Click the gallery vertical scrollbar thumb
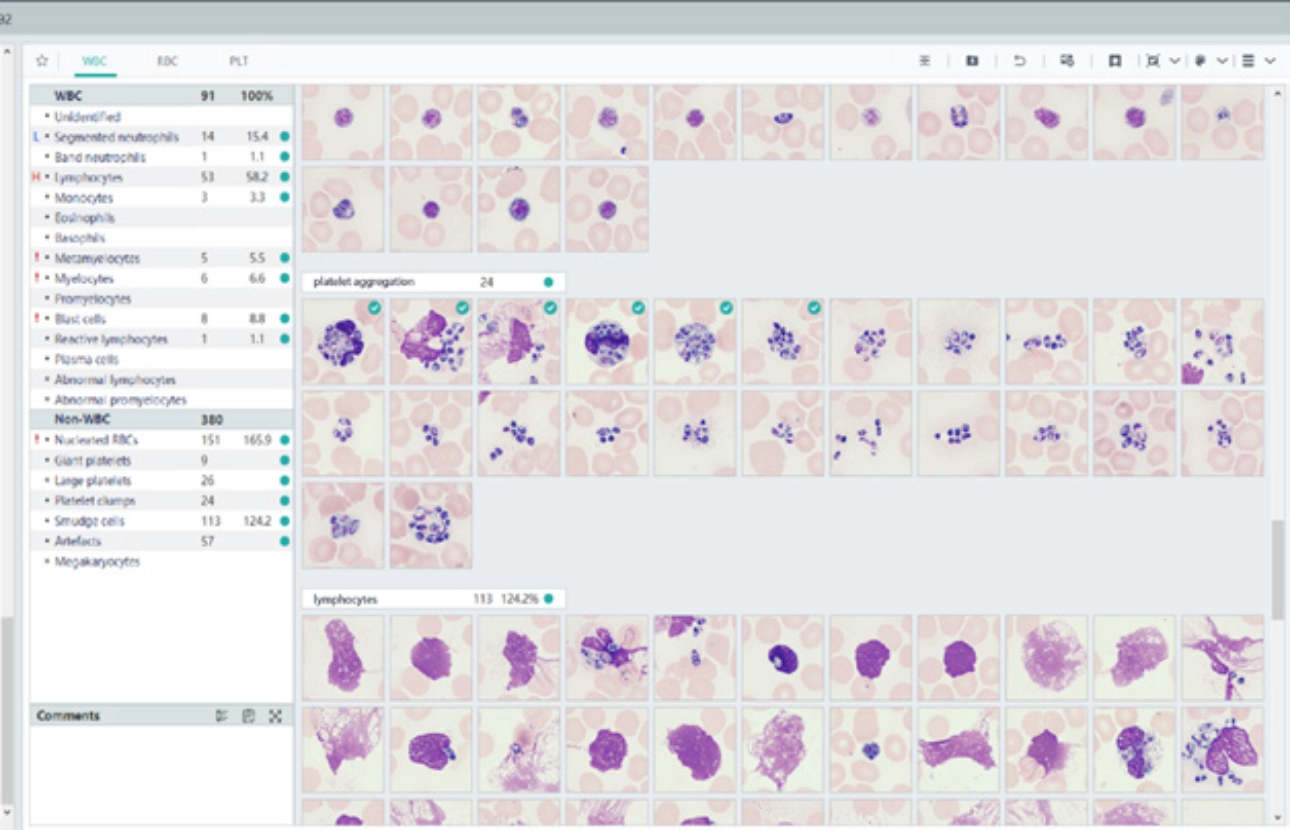Image resolution: width=1290 pixels, height=830 pixels. point(1277,569)
